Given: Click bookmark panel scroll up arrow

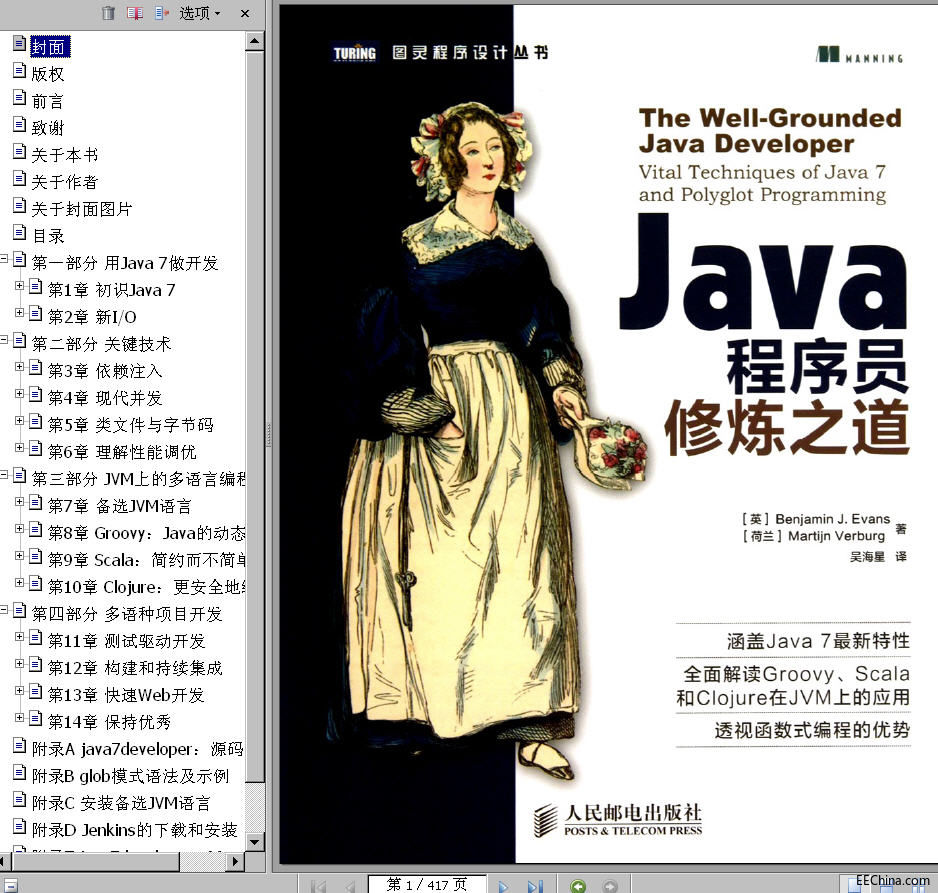Looking at the screenshot, I should pyautogui.click(x=254, y=41).
